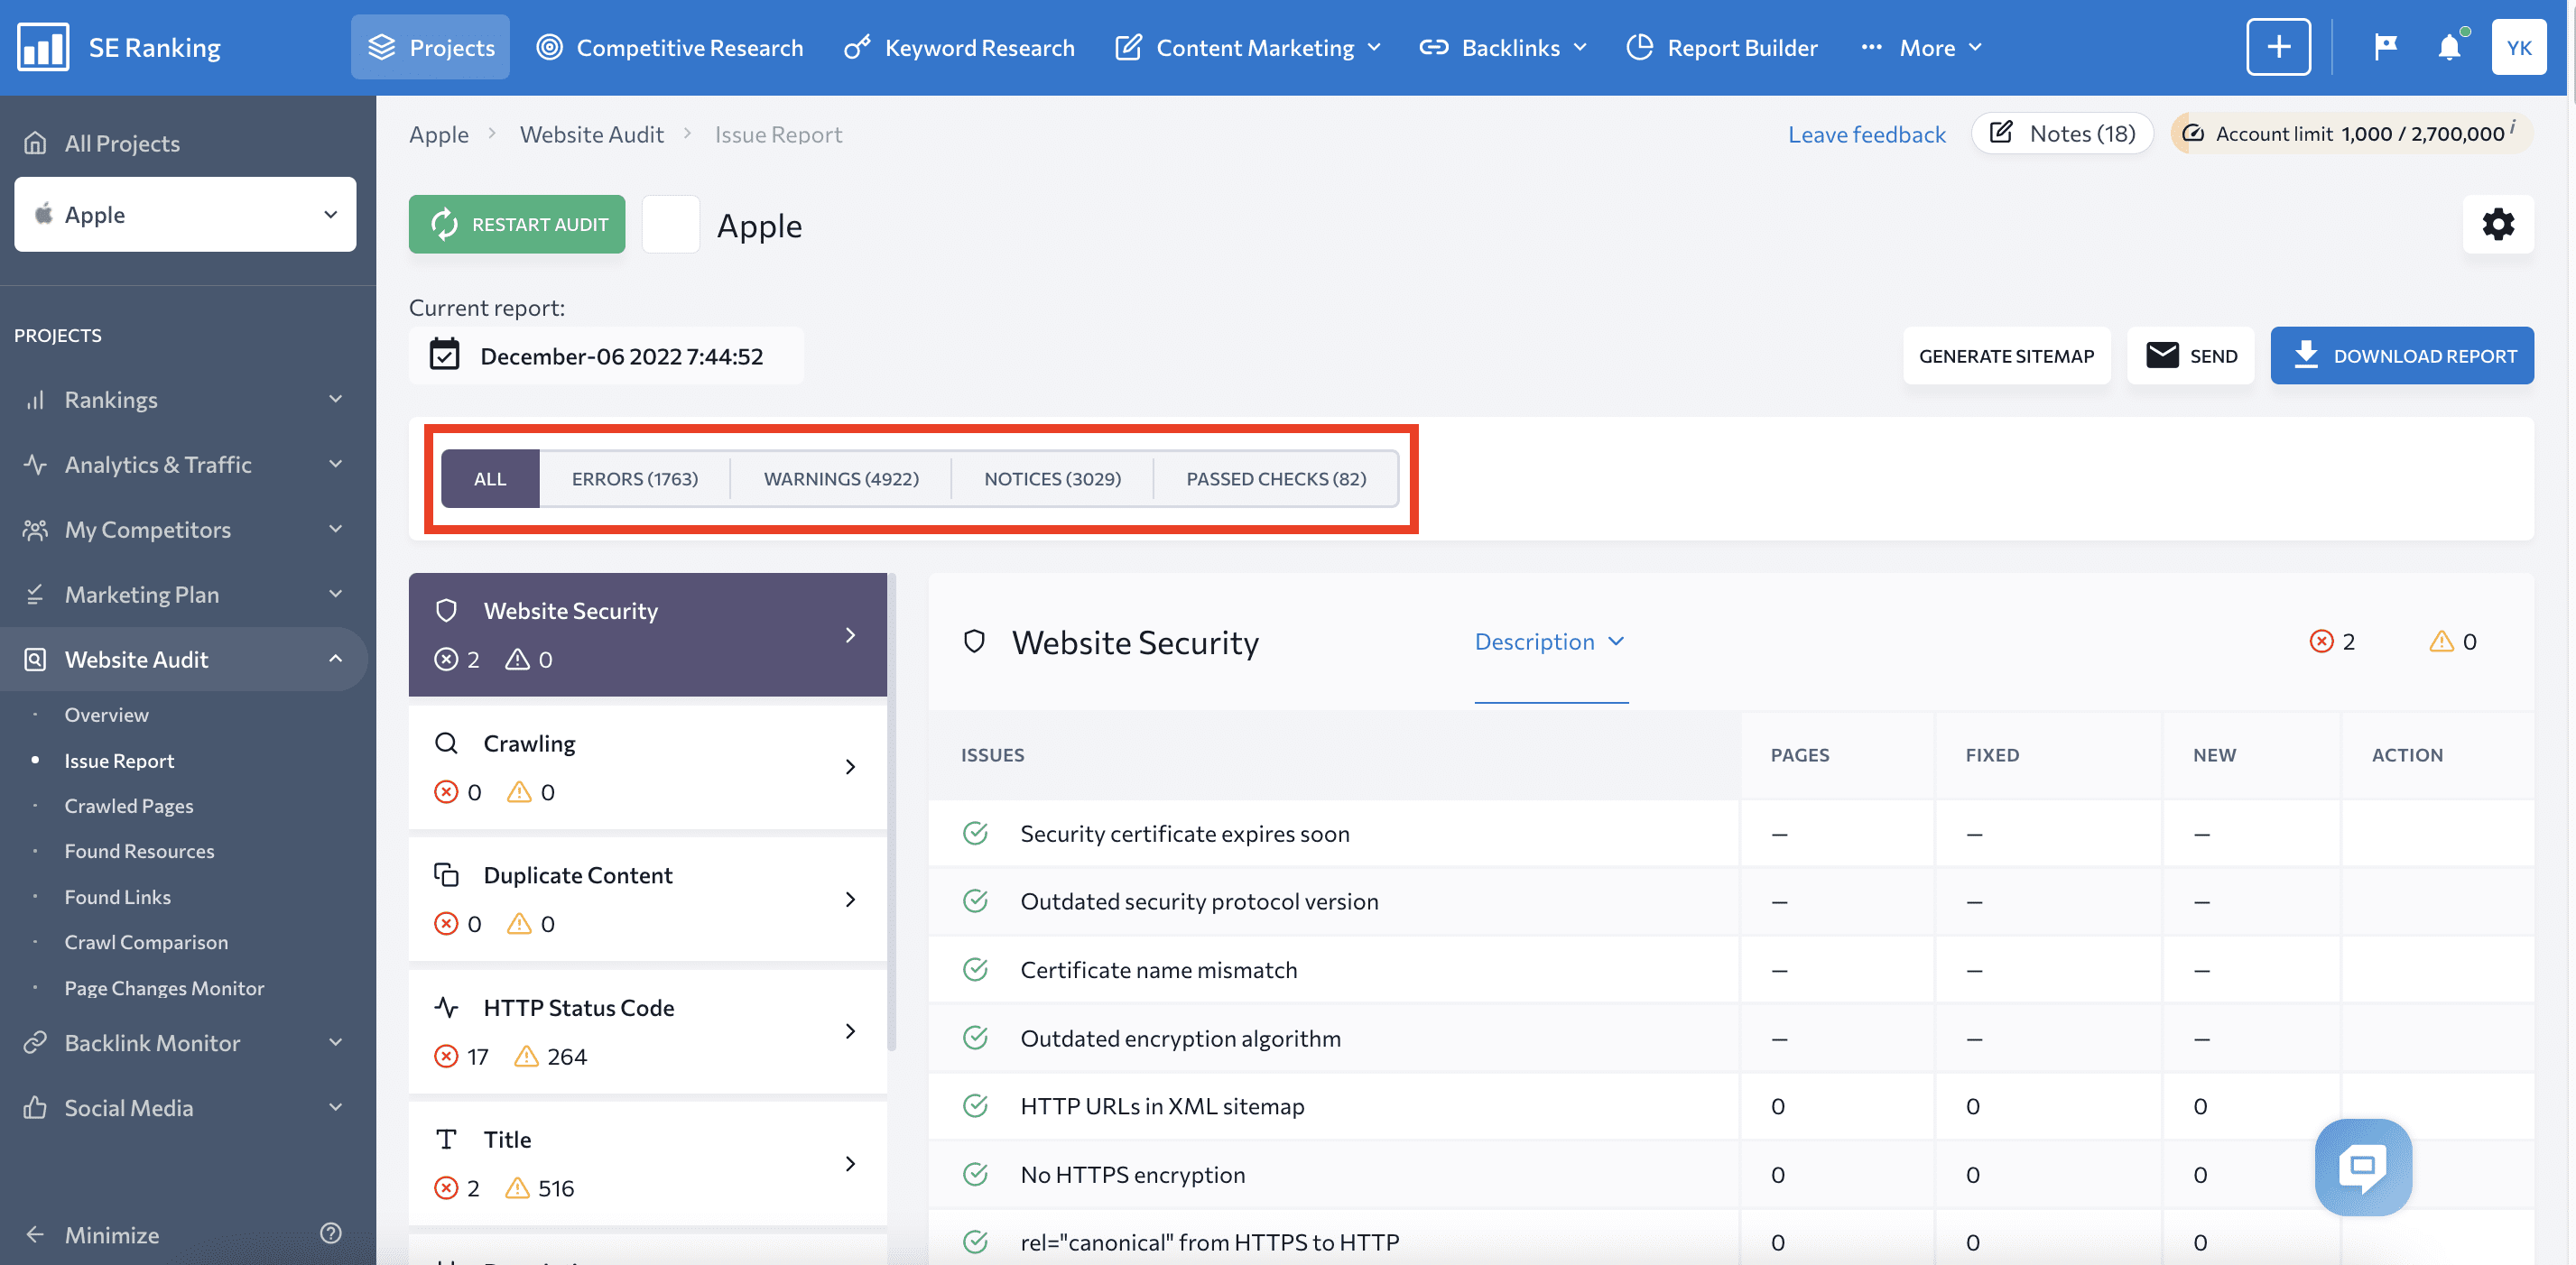This screenshot has width=2576, height=1265.
Task: Open the Overview sub-item
Action: point(106,715)
